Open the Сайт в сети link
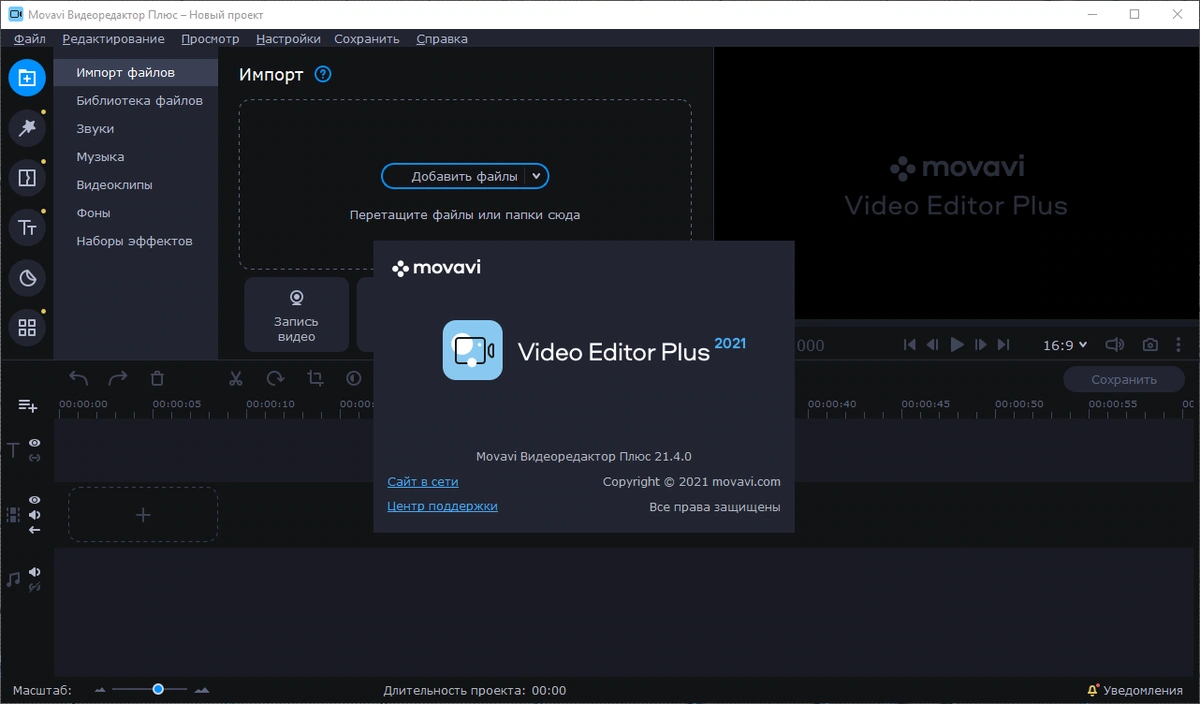1200x704 pixels. [422, 482]
